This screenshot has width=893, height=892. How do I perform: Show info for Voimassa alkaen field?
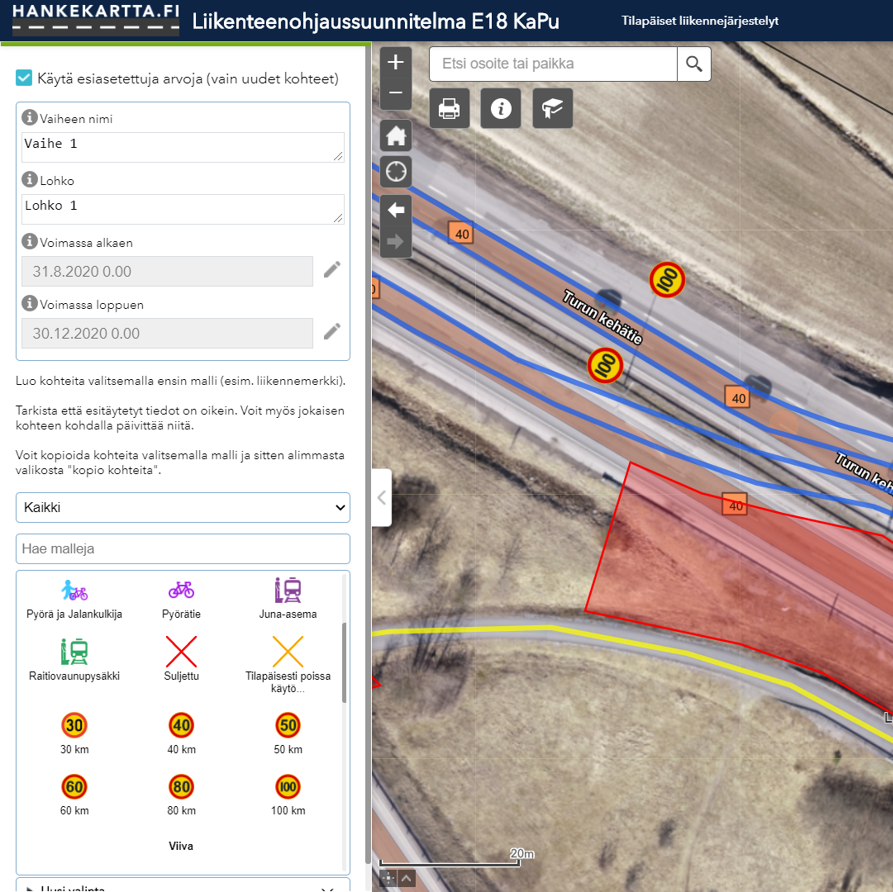[x=30, y=242]
